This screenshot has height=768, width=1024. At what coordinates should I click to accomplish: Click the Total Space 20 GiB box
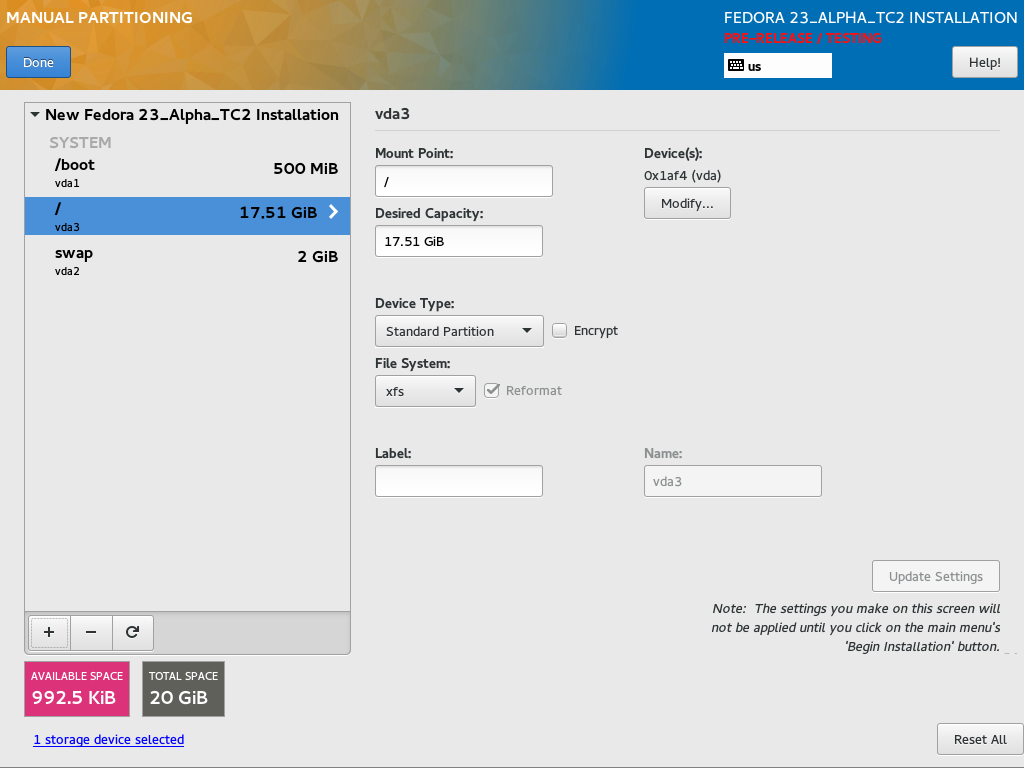[x=184, y=689]
